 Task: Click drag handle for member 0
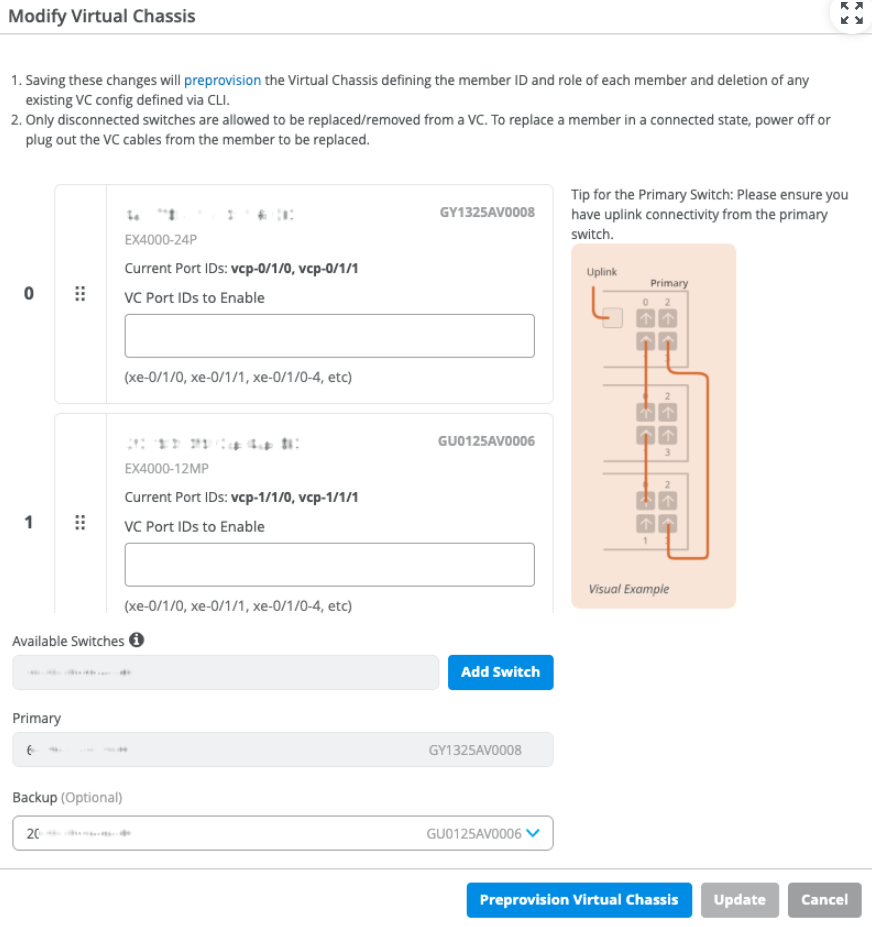click(x=80, y=294)
